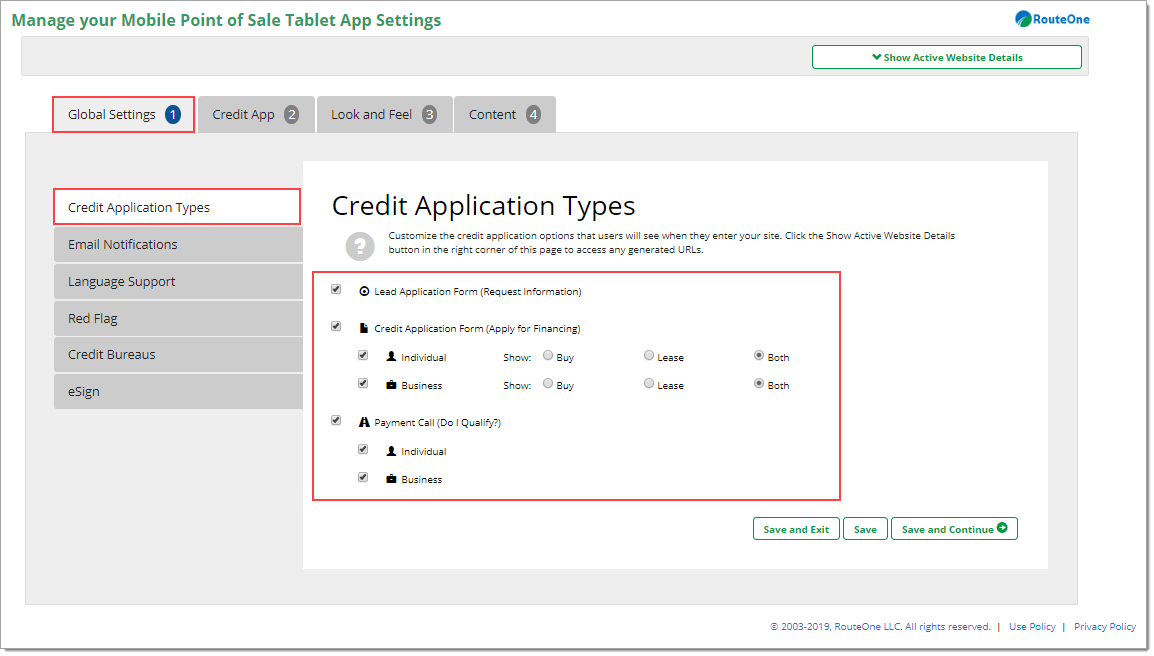Toggle Individual checkbox under Payment Call
This screenshot has width=1154, height=656.
pyautogui.click(x=363, y=449)
